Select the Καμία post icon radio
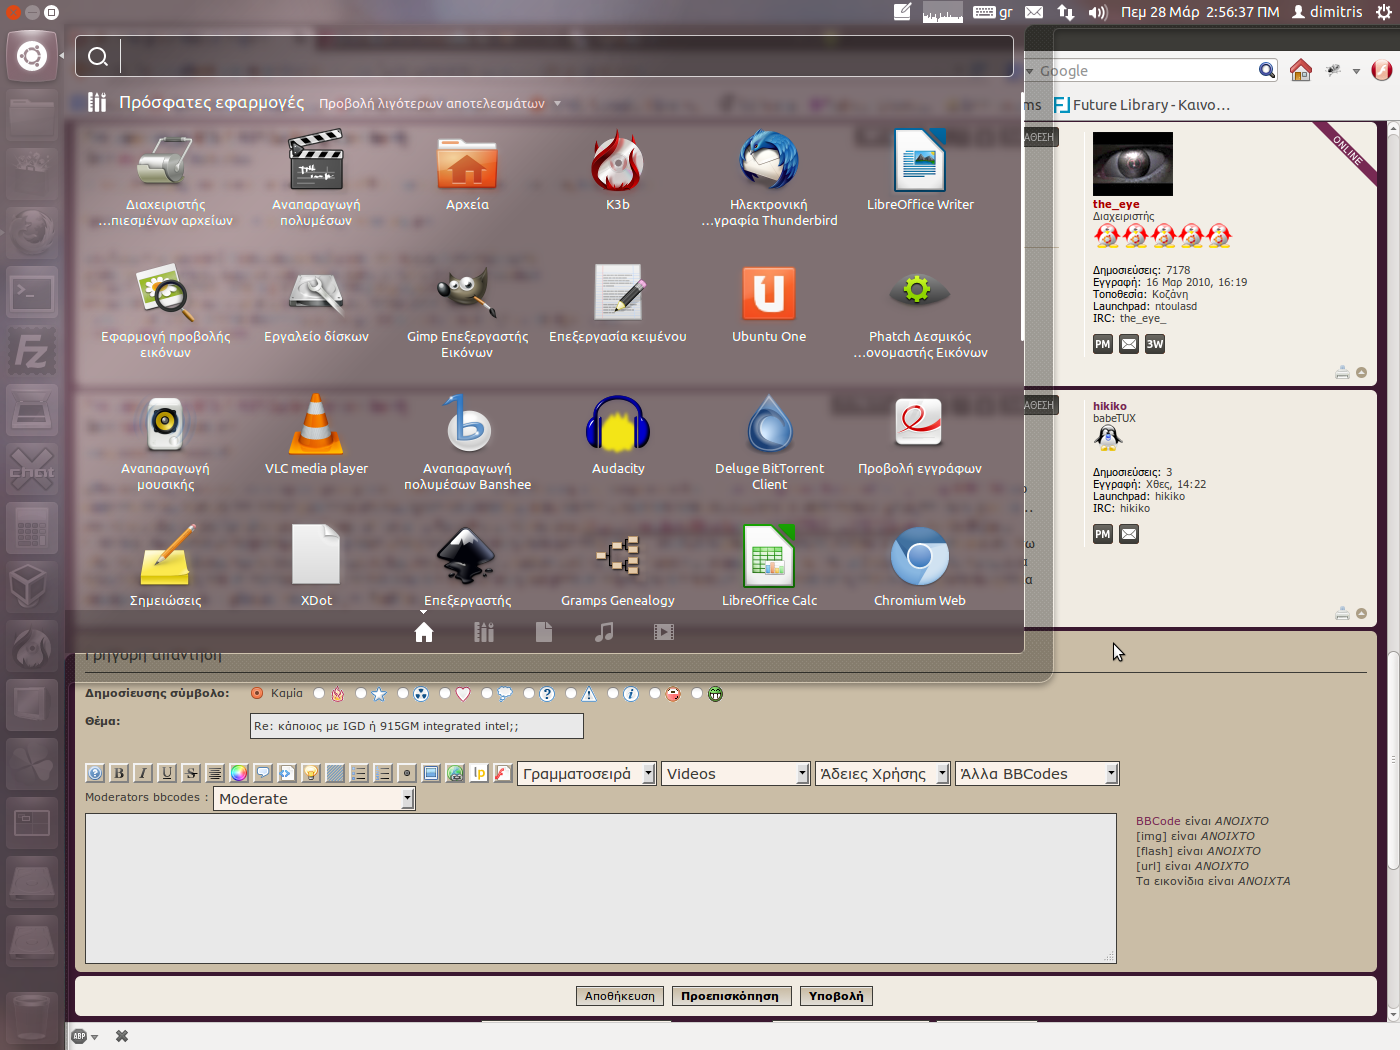Image resolution: width=1400 pixels, height=1050 pixels. click(x=257, y=693)
